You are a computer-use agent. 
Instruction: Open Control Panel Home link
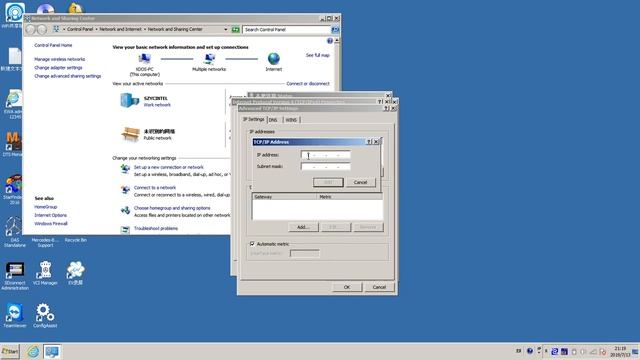[x=53, y=45]
